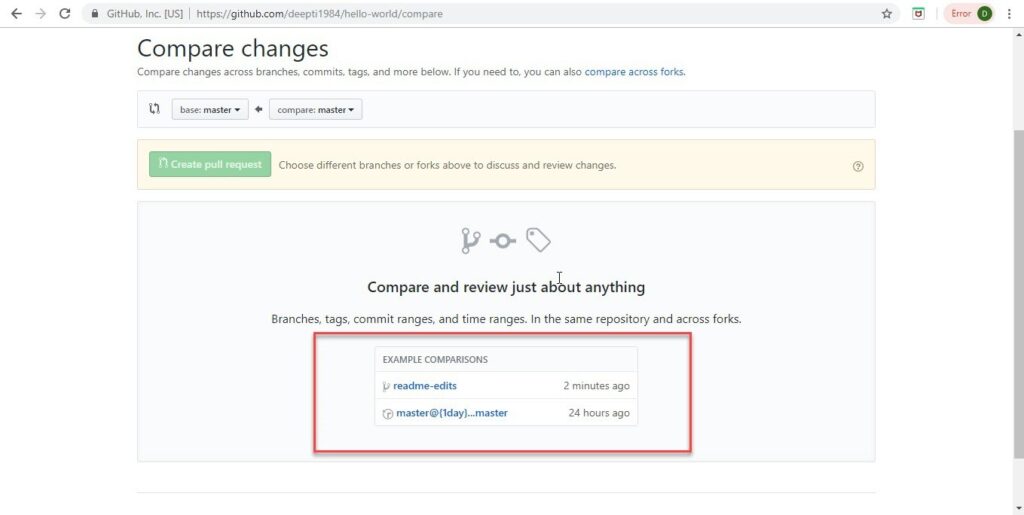
Task: Click the commit illustration icon
Action: point(503,242)
